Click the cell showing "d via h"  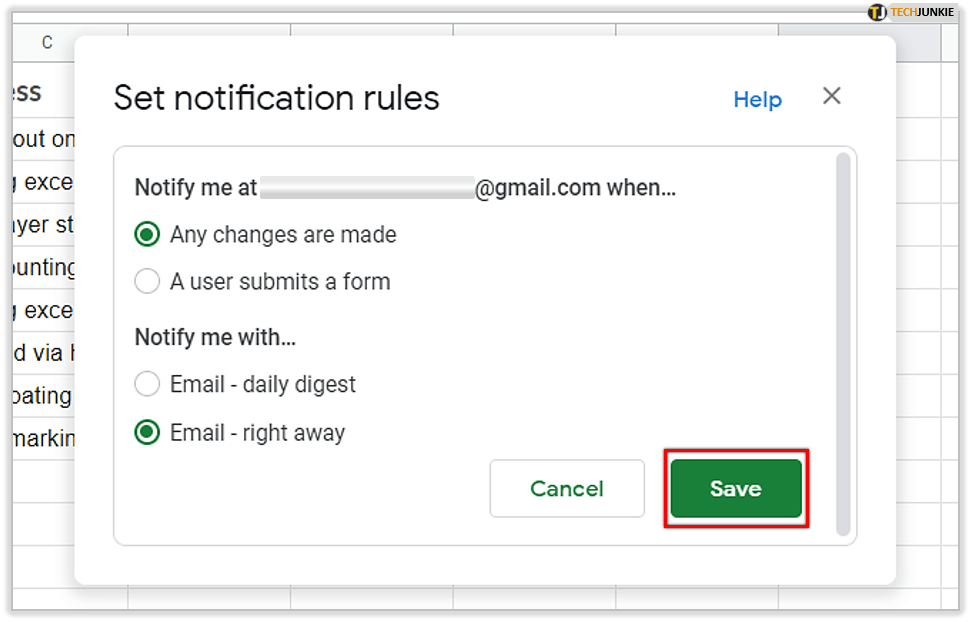(x=38, y=352)
